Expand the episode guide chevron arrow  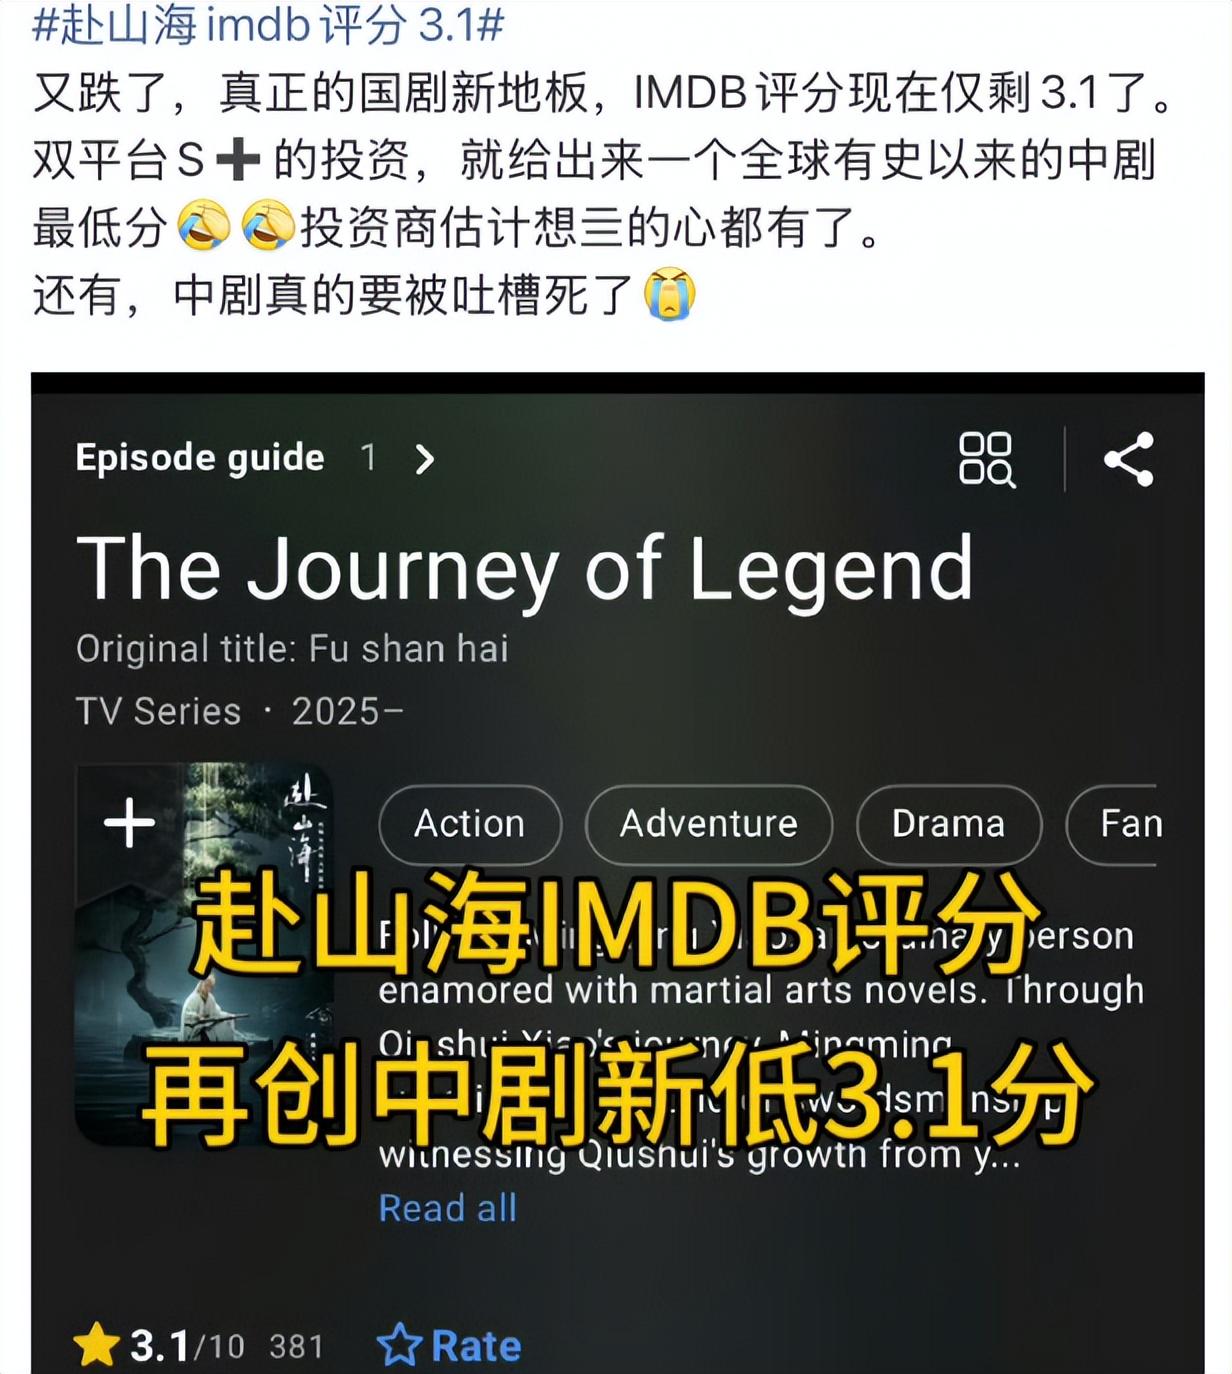pos(425,459)
